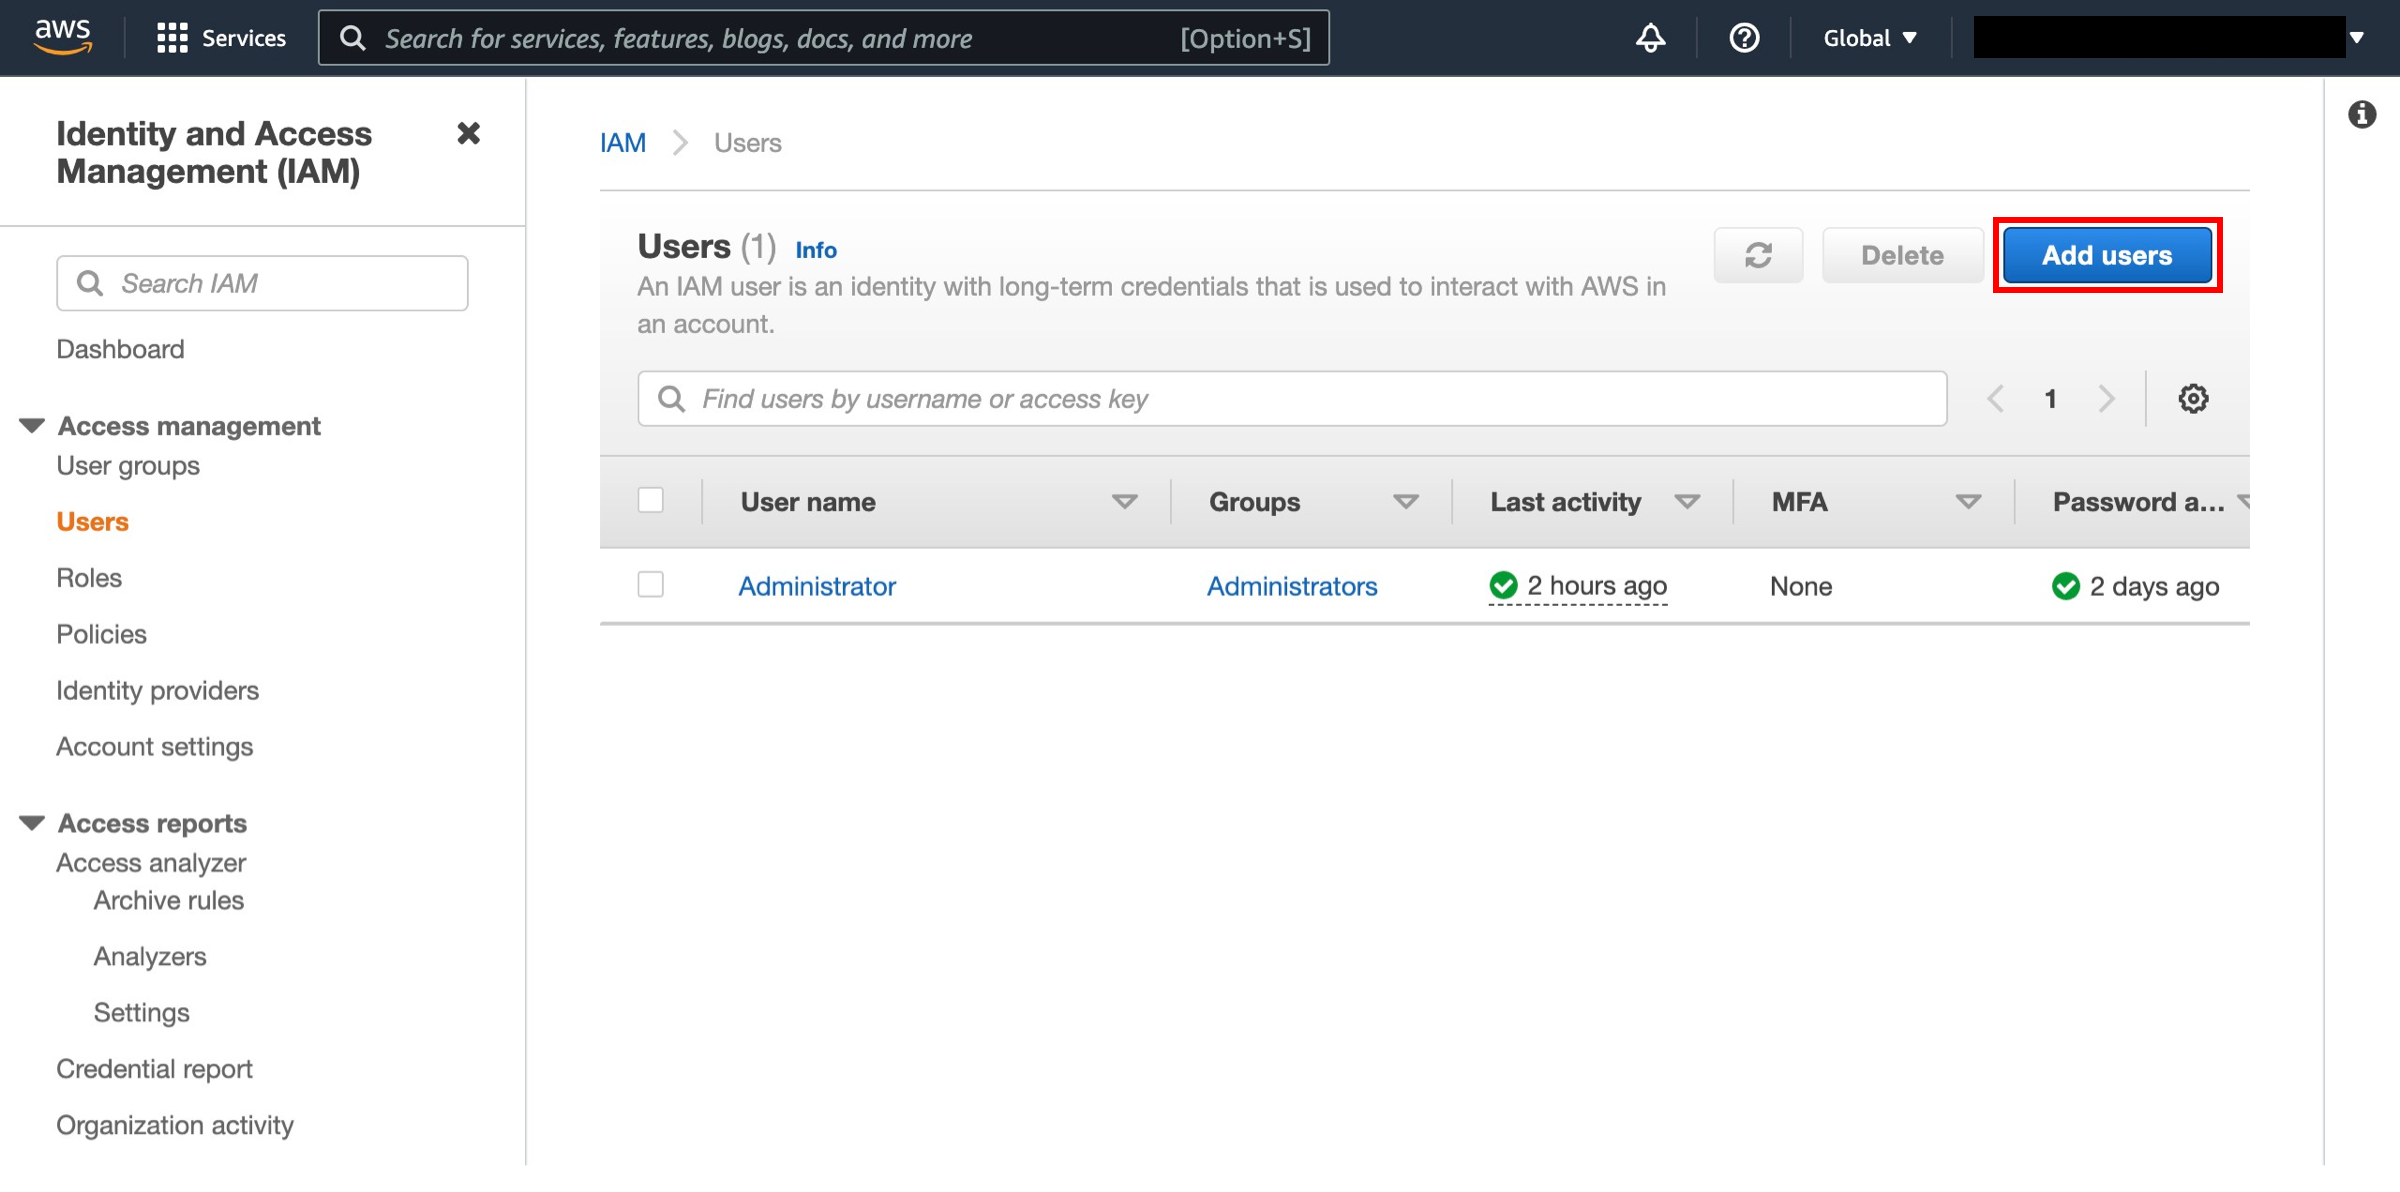Sort by Last activity column arrow
Image resolution: width=2400 pixels, height=1192 pixels.
click(1687, 502)
